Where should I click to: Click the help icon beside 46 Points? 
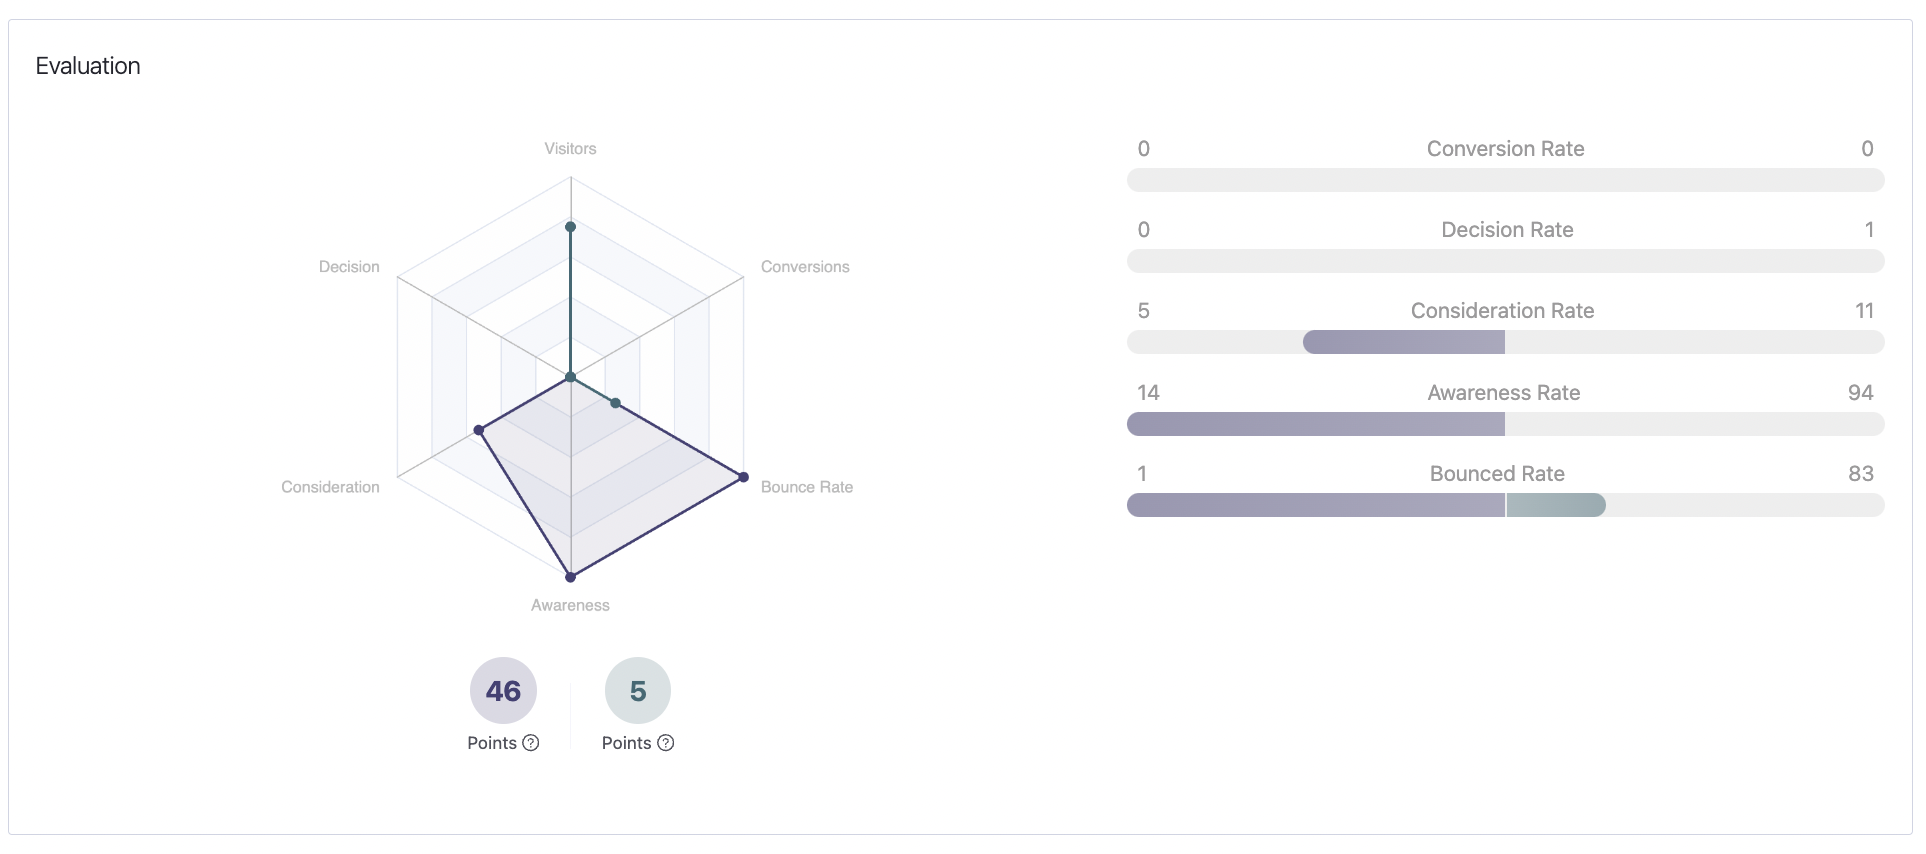point(531,743)
